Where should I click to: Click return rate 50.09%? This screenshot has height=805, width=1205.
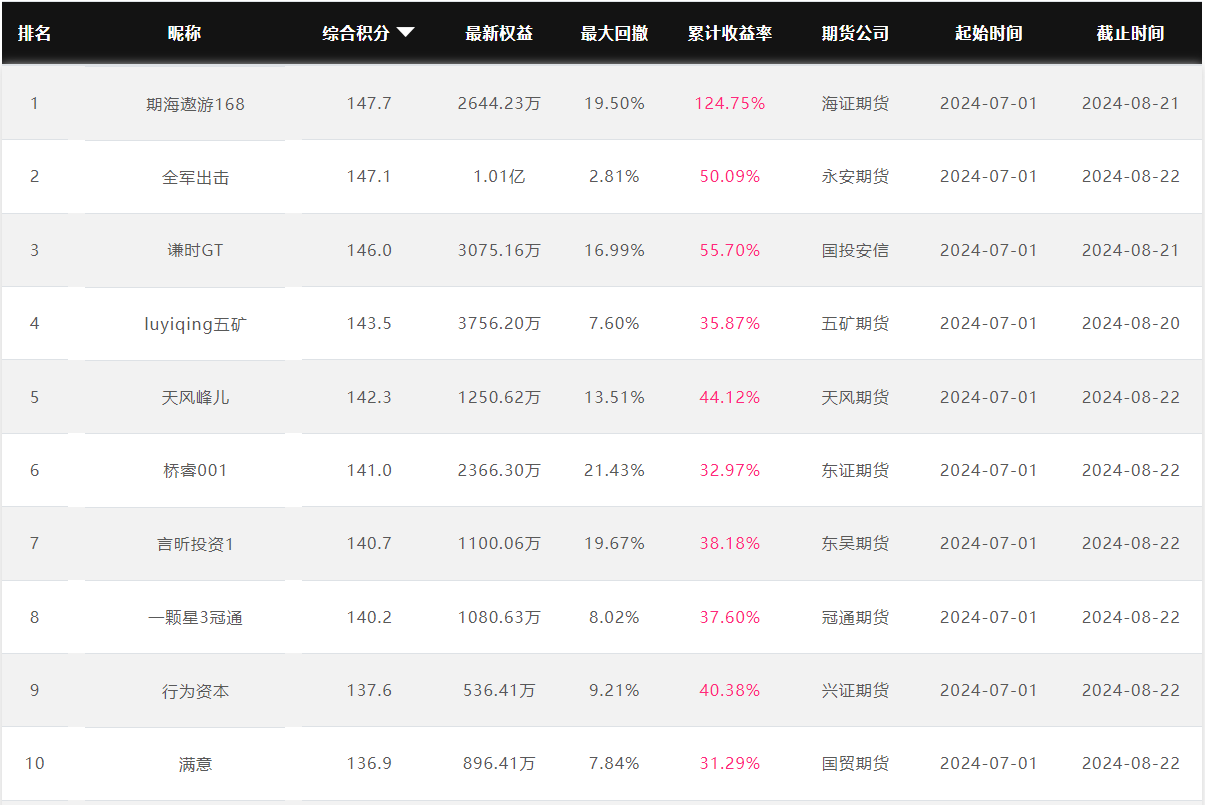730,176
